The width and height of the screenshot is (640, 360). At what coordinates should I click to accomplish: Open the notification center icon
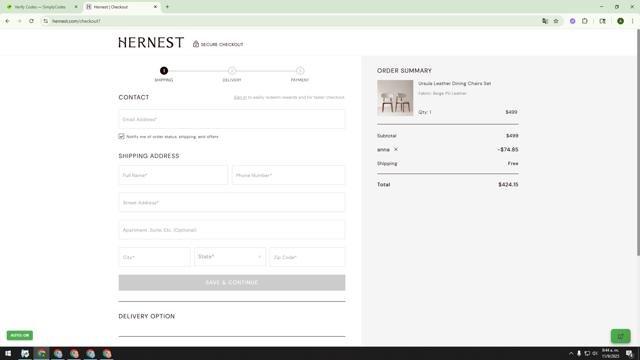click(x=629, y=353)
